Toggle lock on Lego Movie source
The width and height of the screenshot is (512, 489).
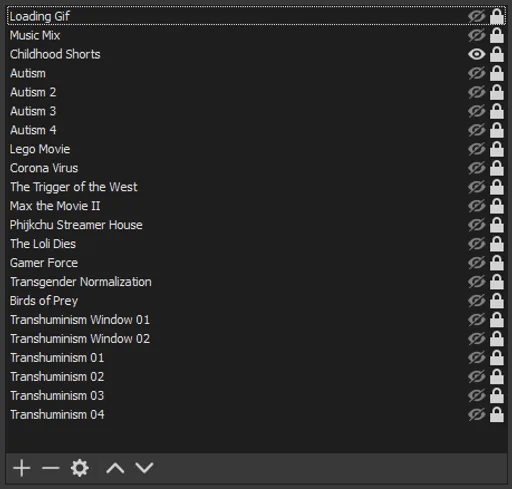coord(497,149)
